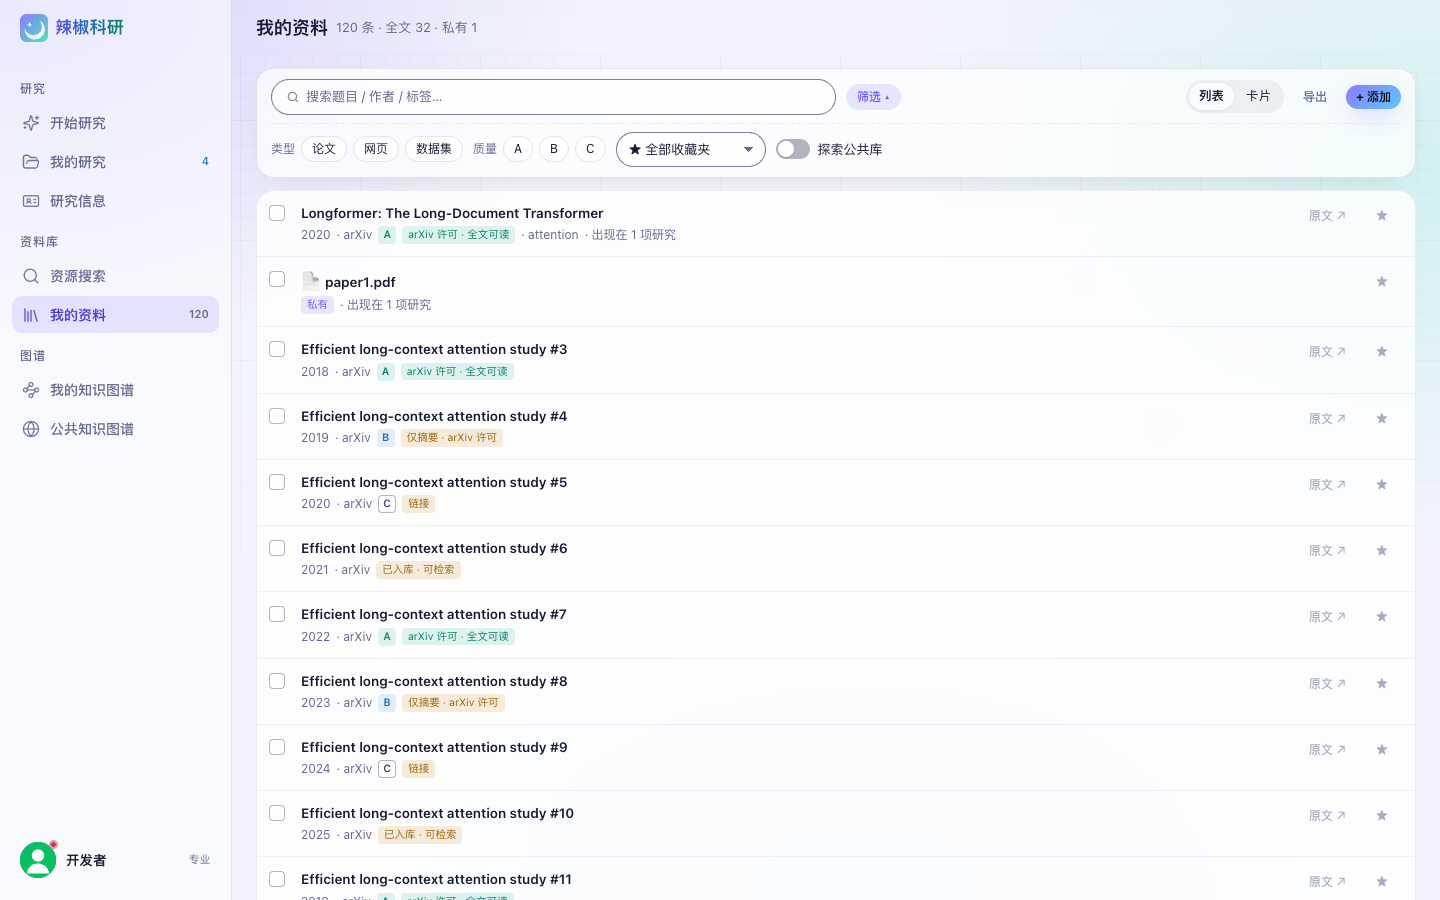Select checkbox for attention study #9
This screenshot has width=1440, height=900.
coord(277,747)
